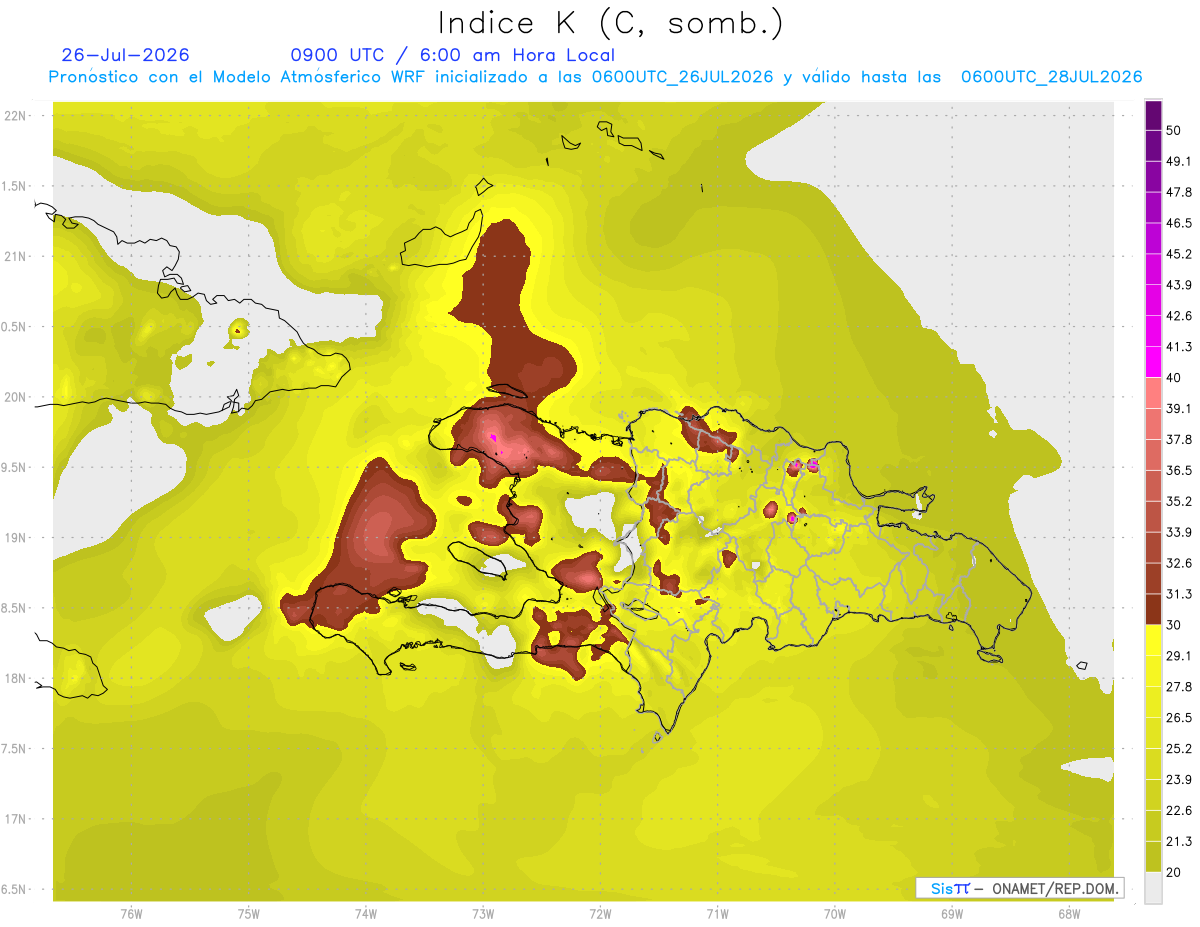Select the "30" color scale value

pyautogui.click(x=1175, y=625)
